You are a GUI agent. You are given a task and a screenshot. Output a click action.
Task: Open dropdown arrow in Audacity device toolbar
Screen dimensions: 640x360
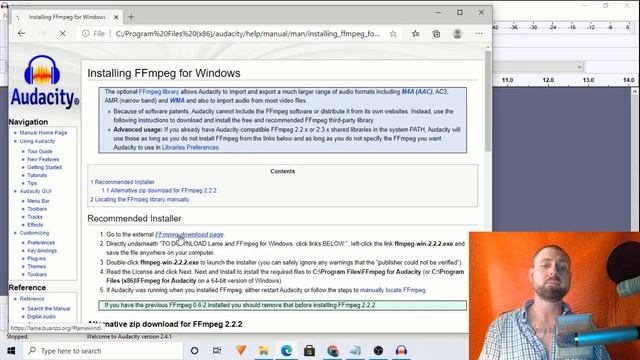point(580,67)
